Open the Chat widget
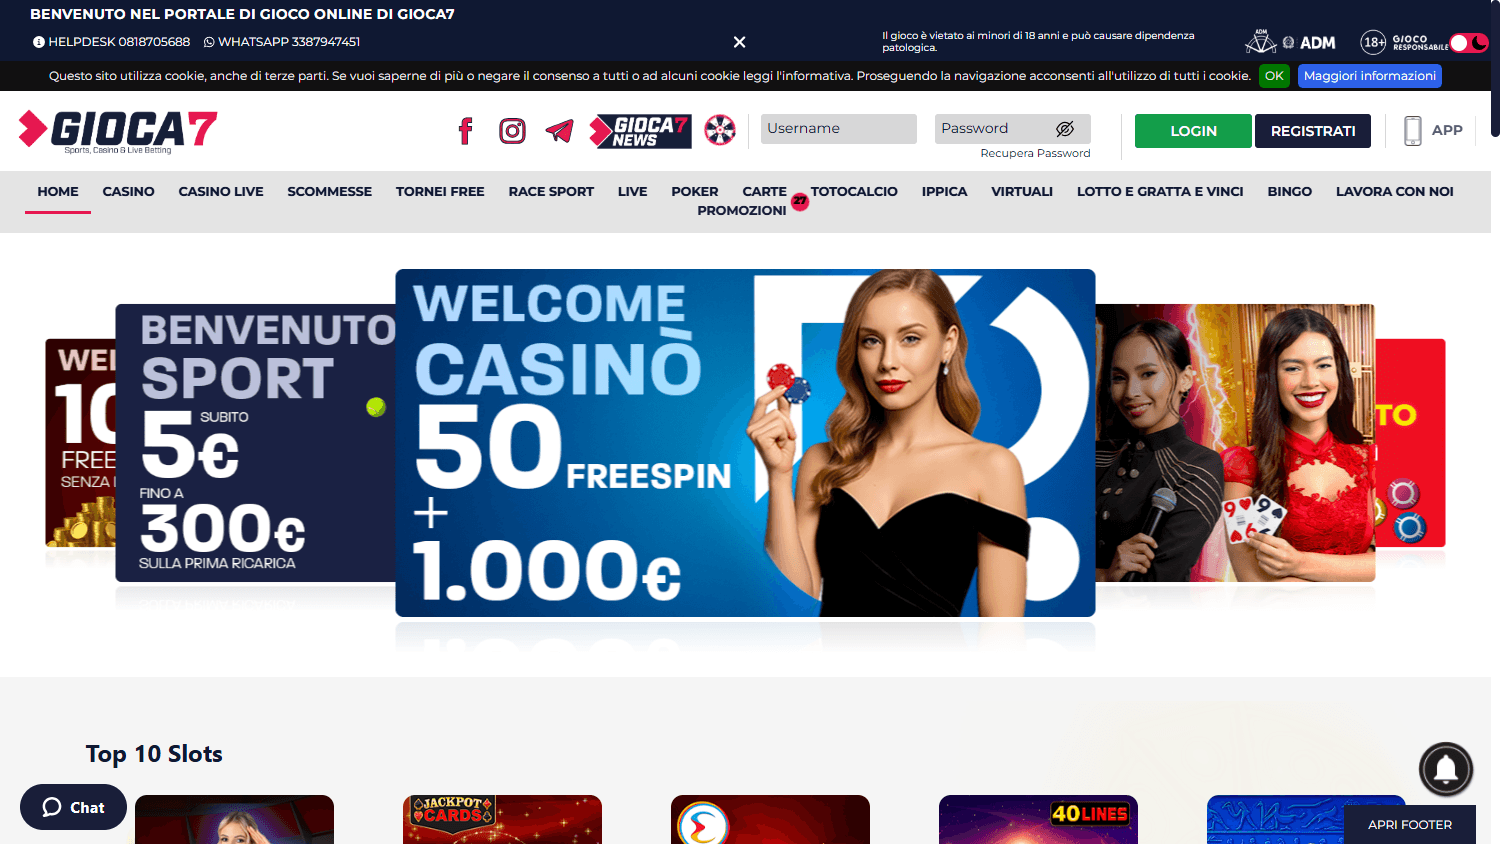Viewport: 1500px width, 844px height. (73, 807)
